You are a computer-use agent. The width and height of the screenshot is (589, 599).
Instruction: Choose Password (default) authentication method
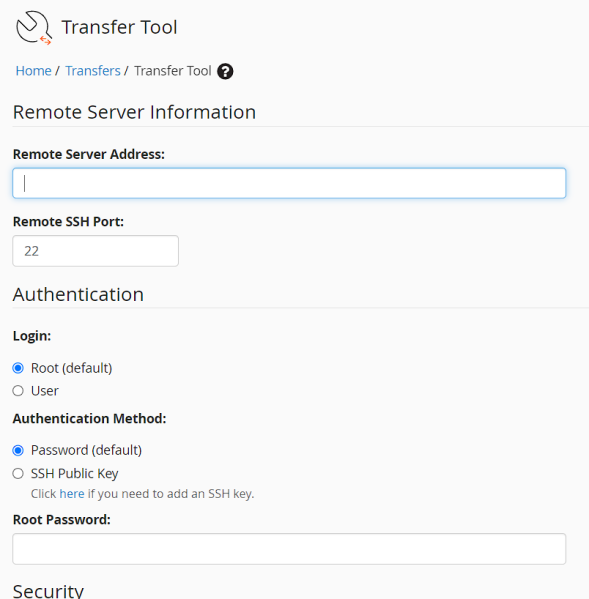tap(18, 450)
